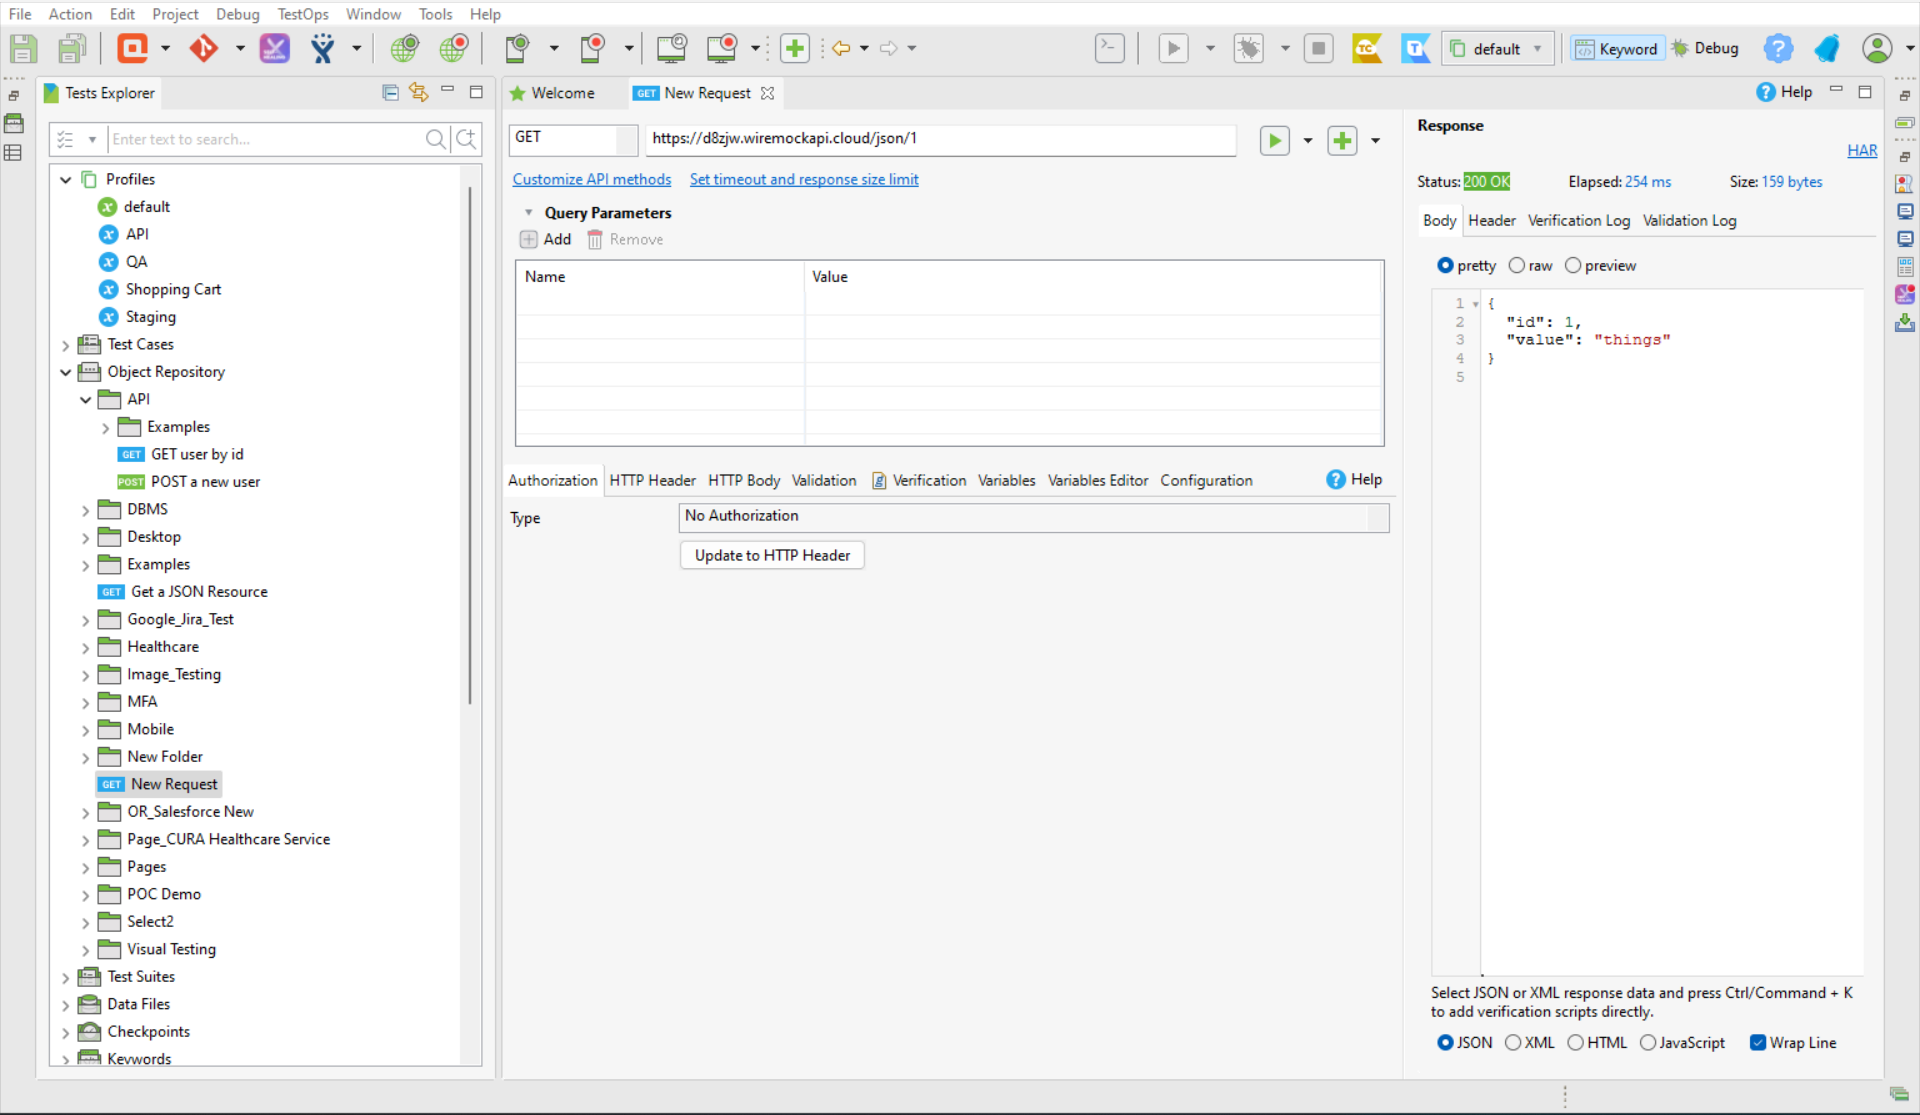Expand the Test Cases tree node
Image resolution: width=1920 pixels, height=1115 pixels.
(66, 345)
